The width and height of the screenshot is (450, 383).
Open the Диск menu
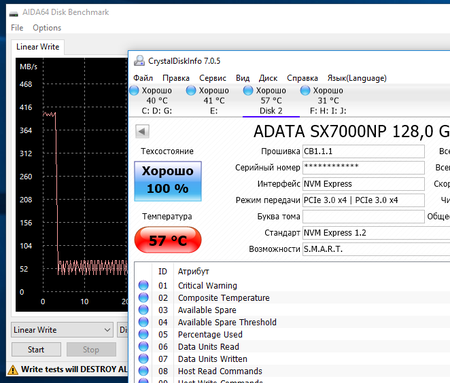[268, 78]
